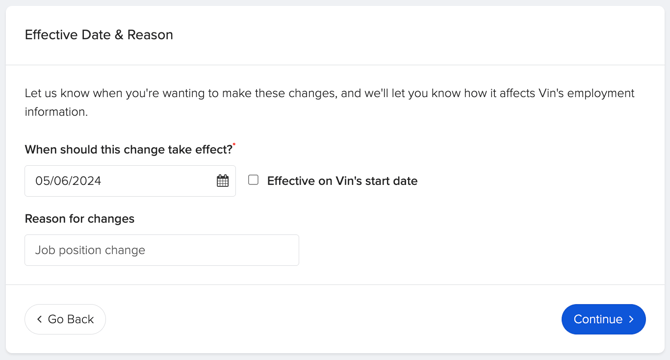Toggle via the "Effective on Vin's start date" label
Image resolution: width=670 pixels, height=360 pixels.
pyautogui.click(x=342, y=181)
